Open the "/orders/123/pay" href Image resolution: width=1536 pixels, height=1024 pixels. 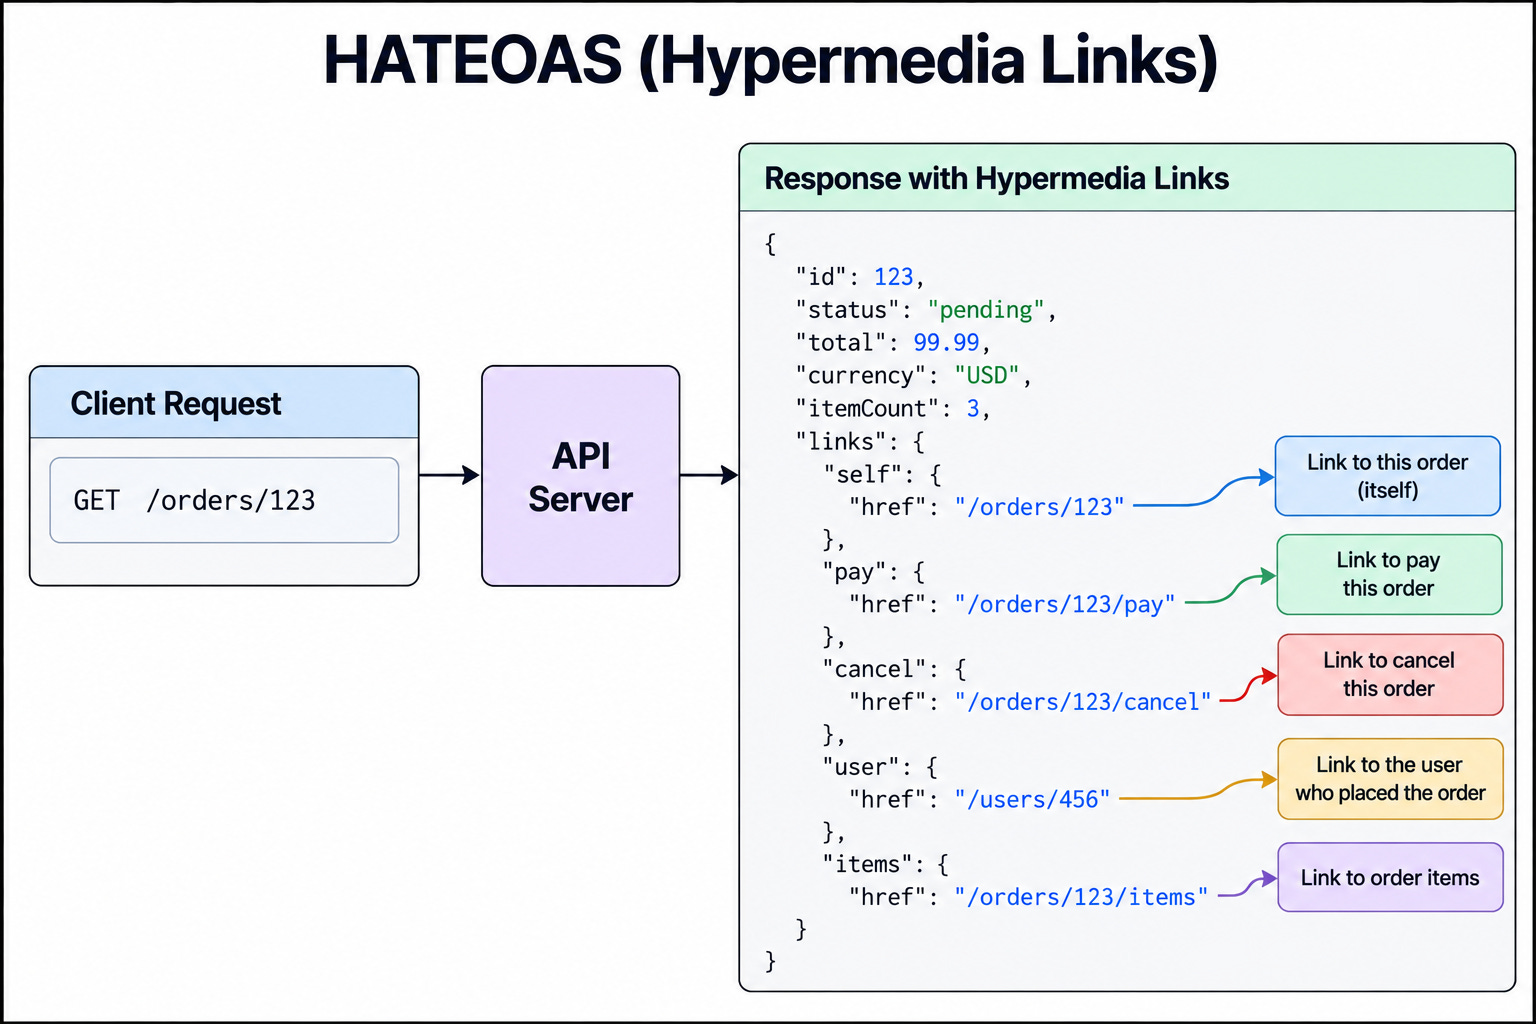point(1065,605)
